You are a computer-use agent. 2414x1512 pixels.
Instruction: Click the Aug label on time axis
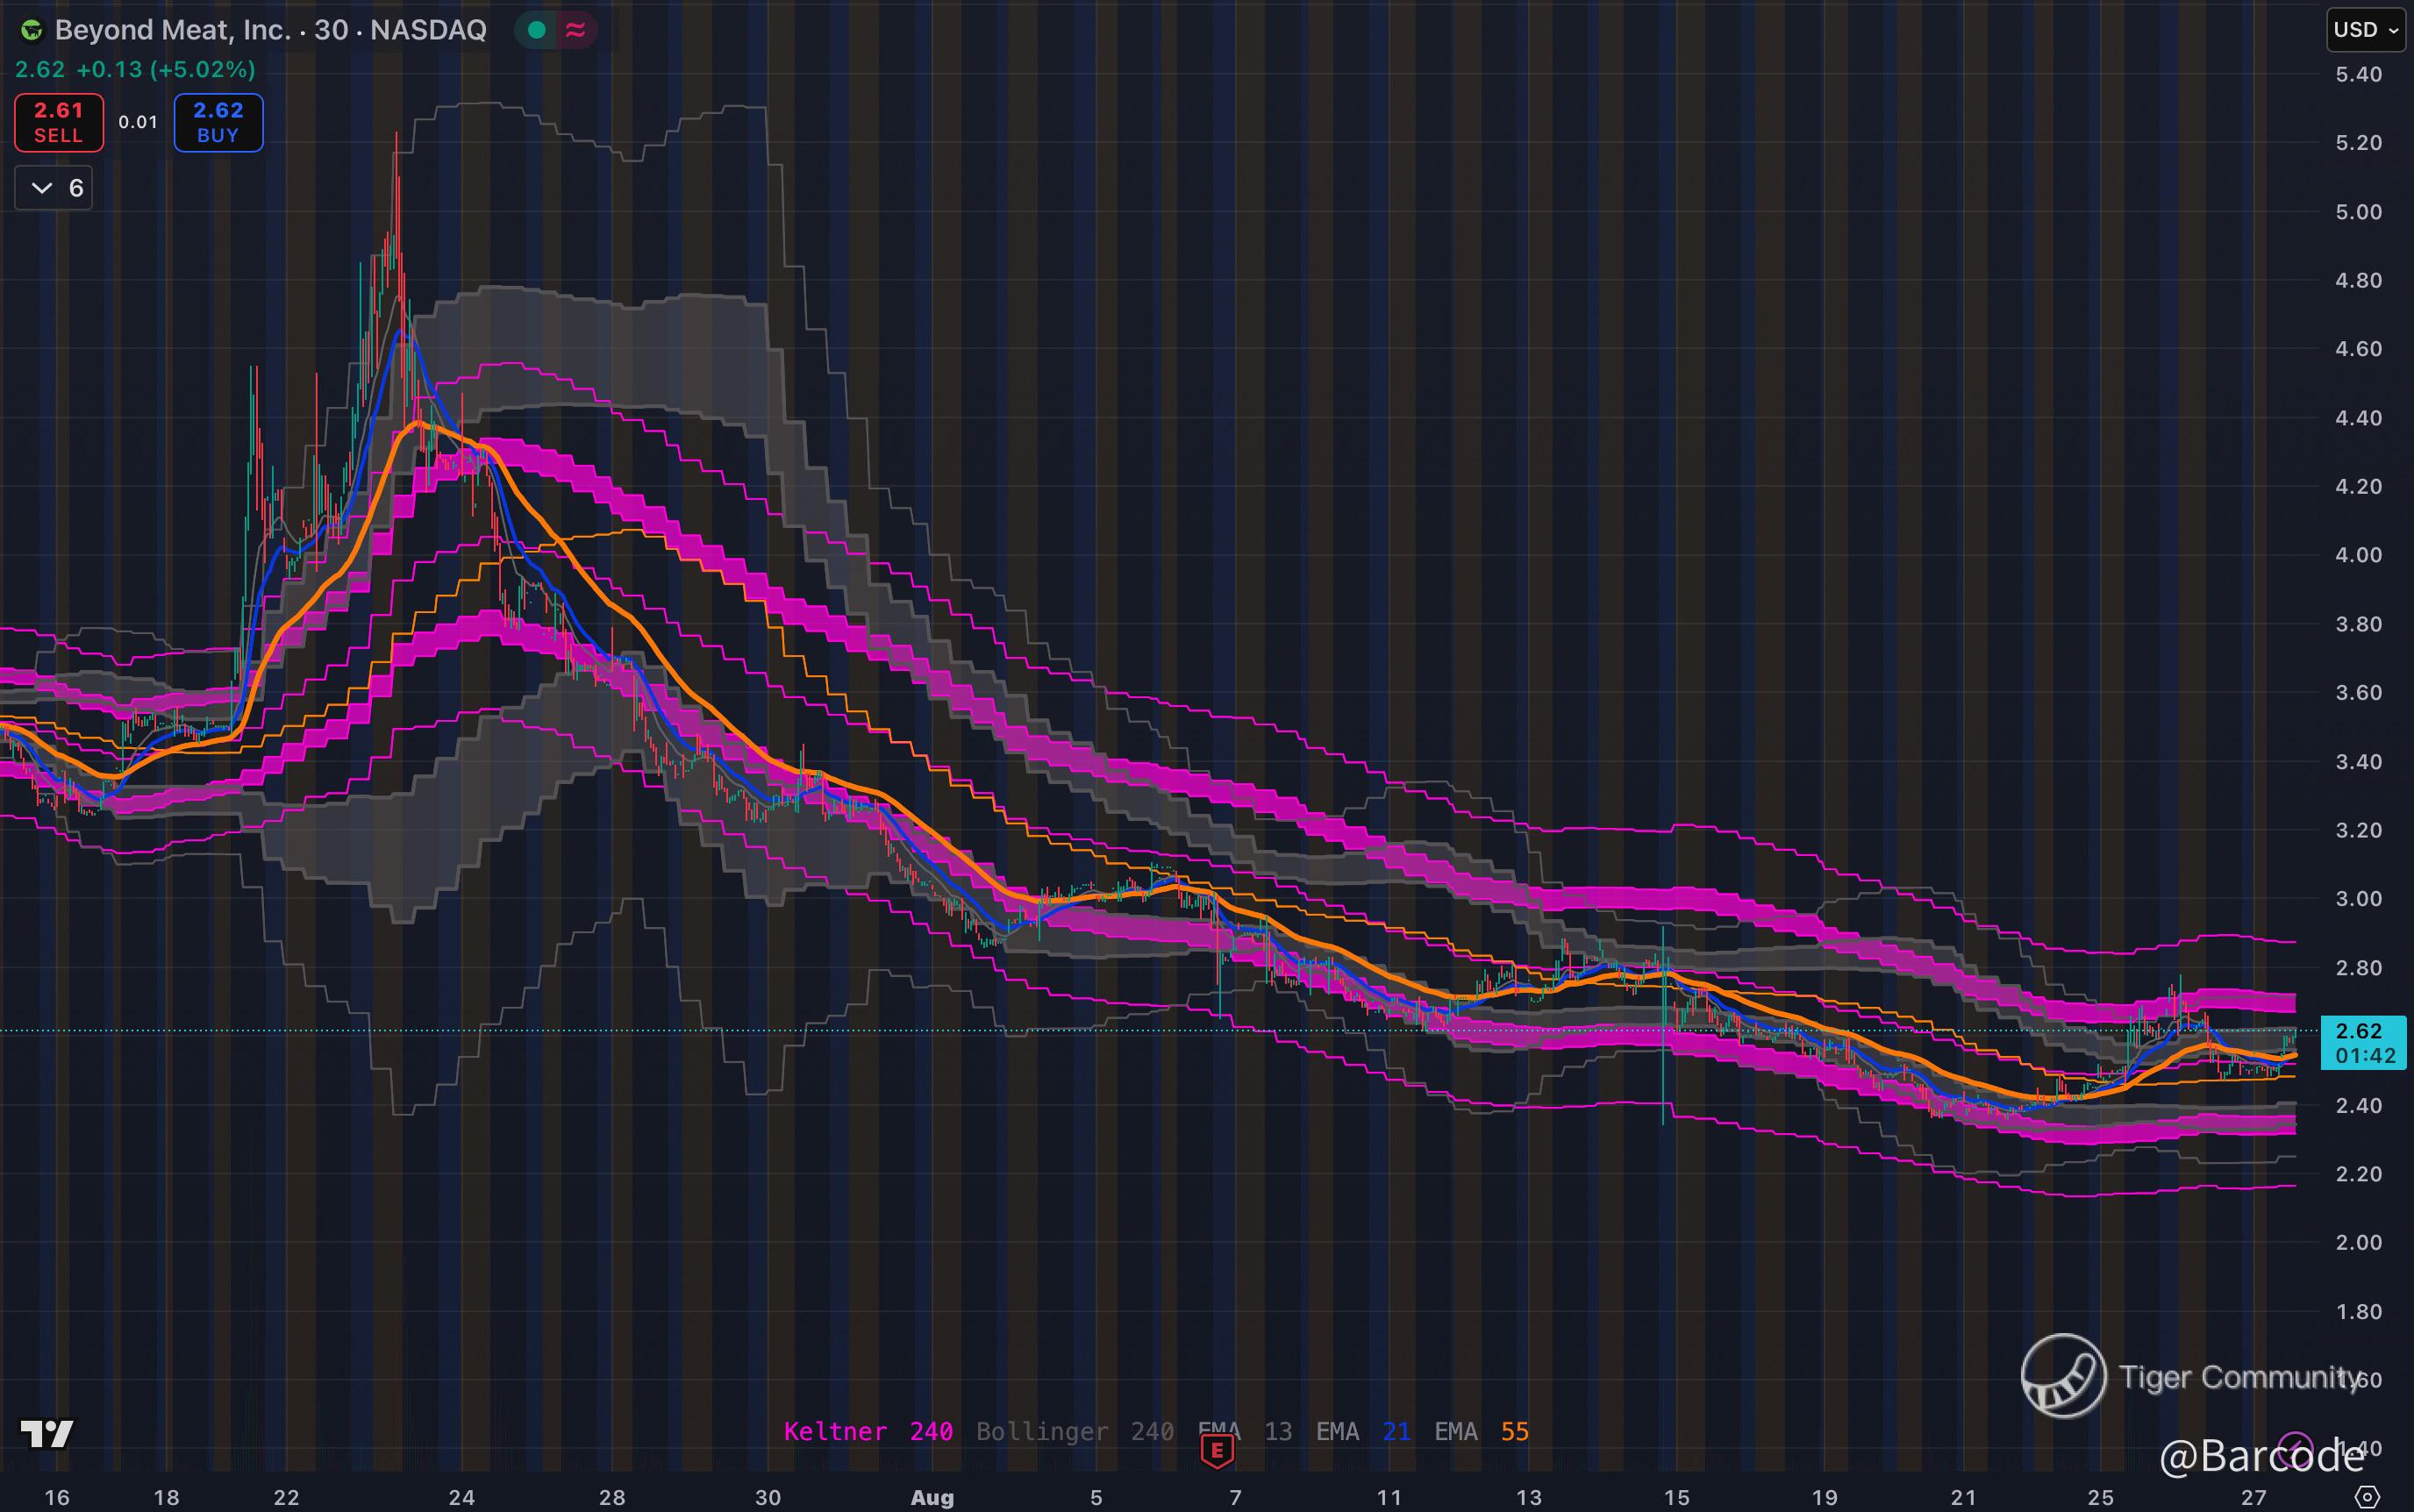(932, 1497)
